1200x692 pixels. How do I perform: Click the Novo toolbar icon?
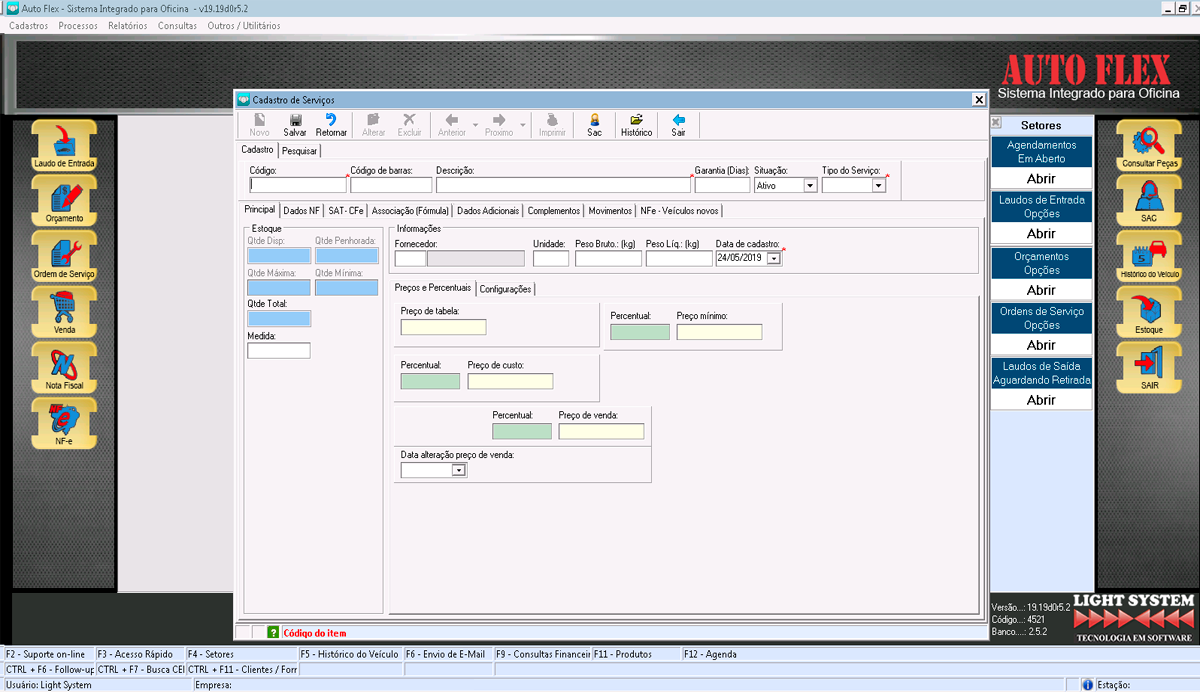point(259,125)
